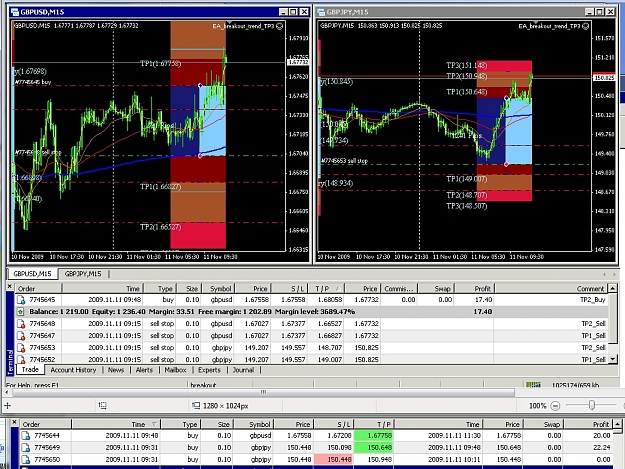Click the crosshair cursor position icon
This screenshot has height=469, width=625.
click(8, 406)
